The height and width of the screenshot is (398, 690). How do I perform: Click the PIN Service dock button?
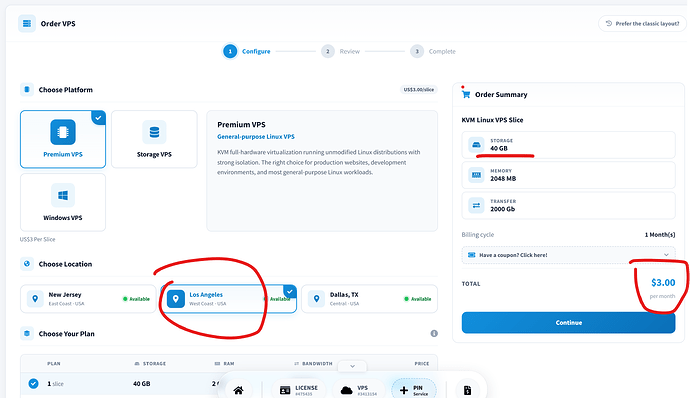pyautogui.click(x=414, y=390)
